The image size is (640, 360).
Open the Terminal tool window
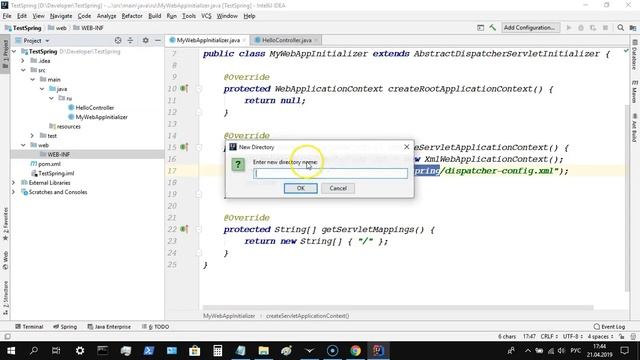(x=29, y=327)
